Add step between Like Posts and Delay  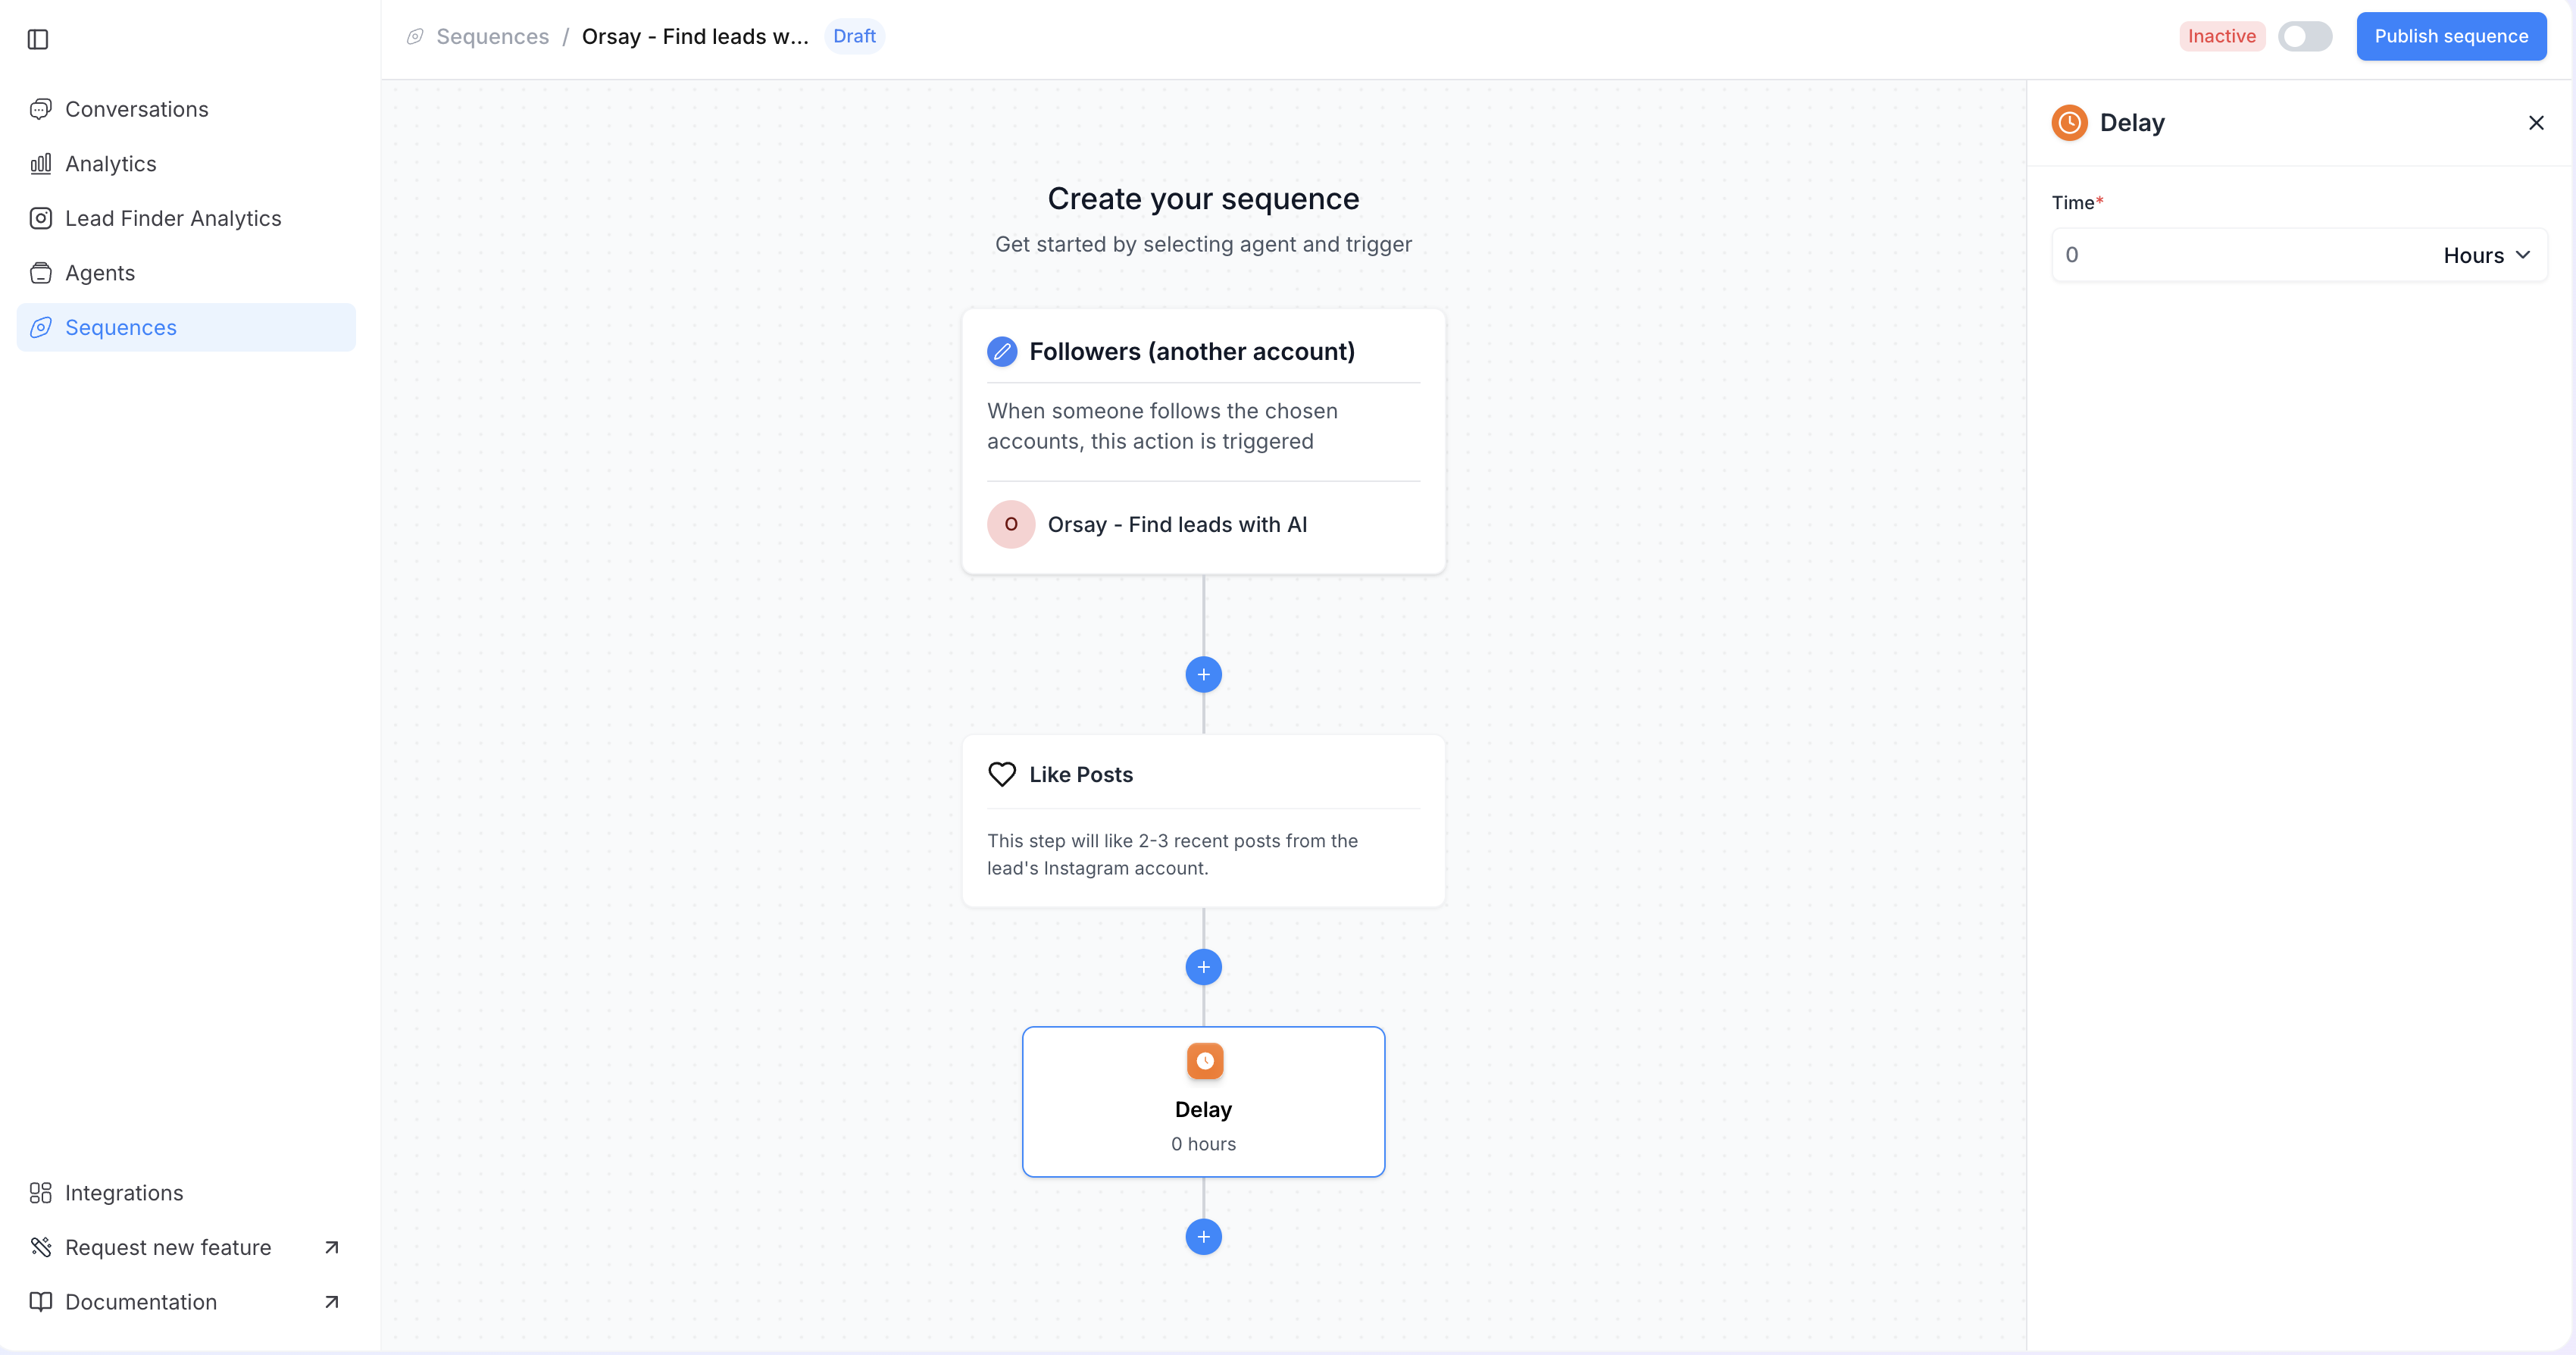[1203, 966]
